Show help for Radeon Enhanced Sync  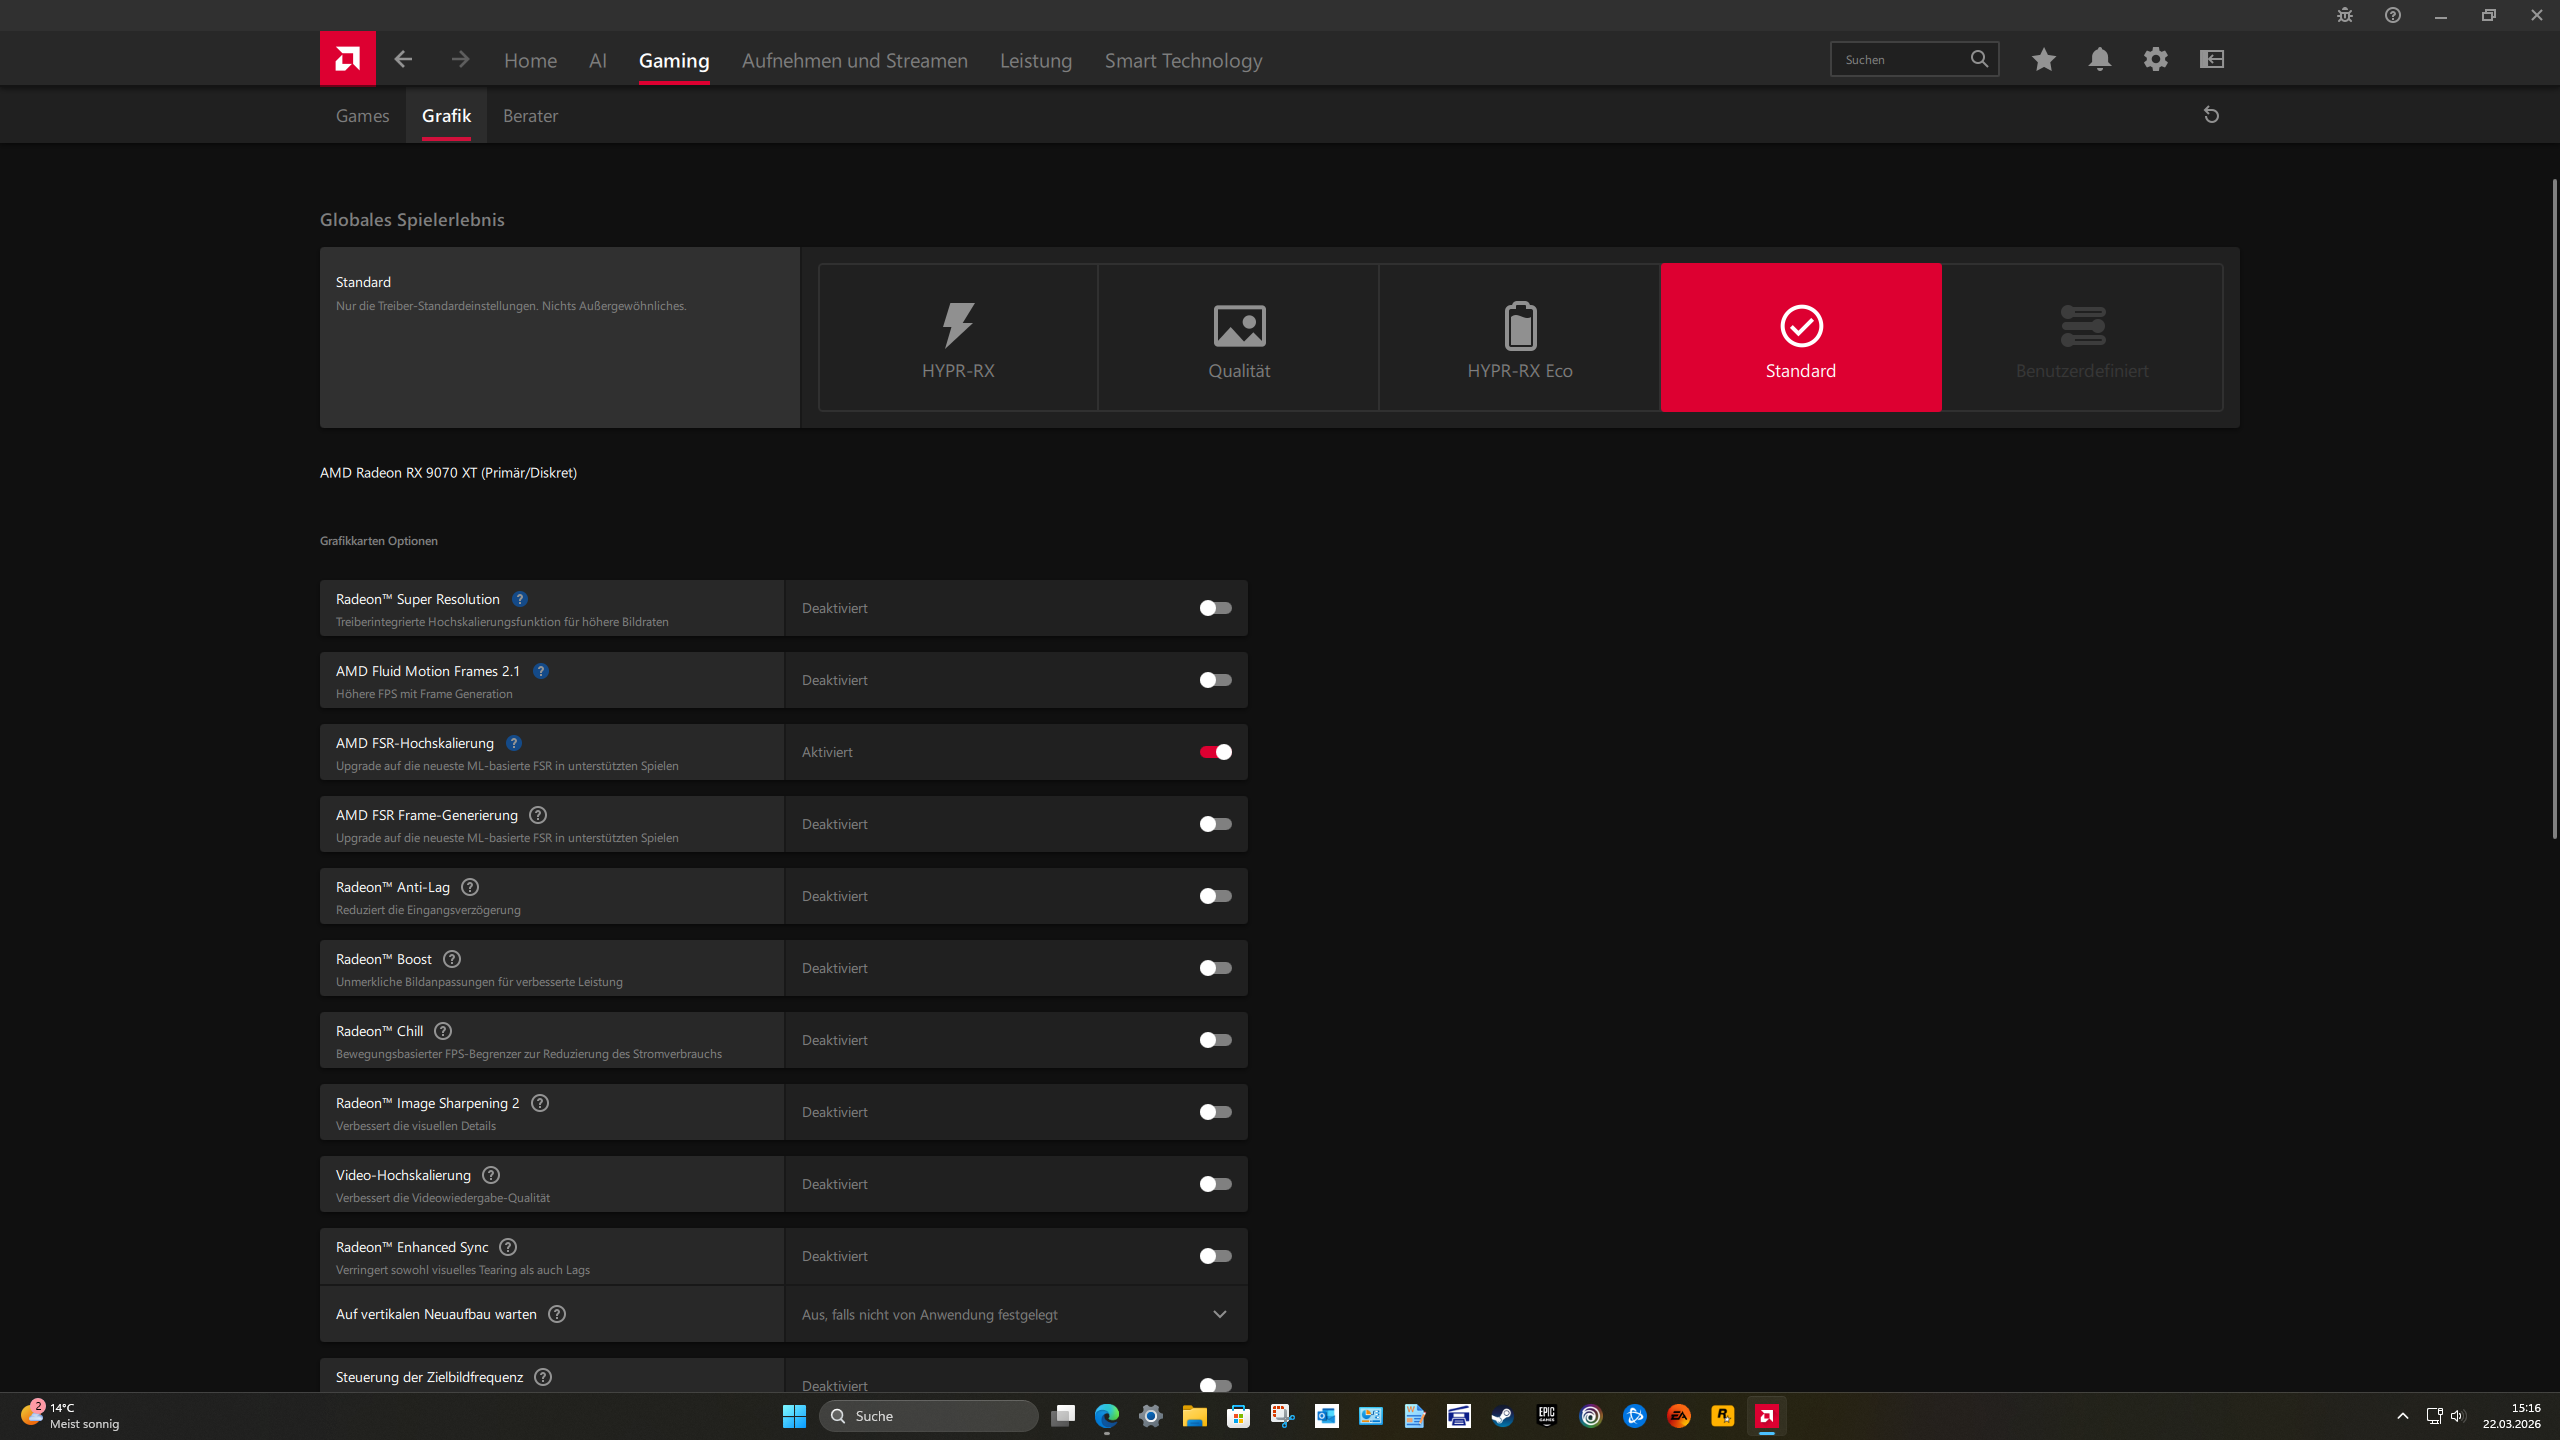[508, 1247]
